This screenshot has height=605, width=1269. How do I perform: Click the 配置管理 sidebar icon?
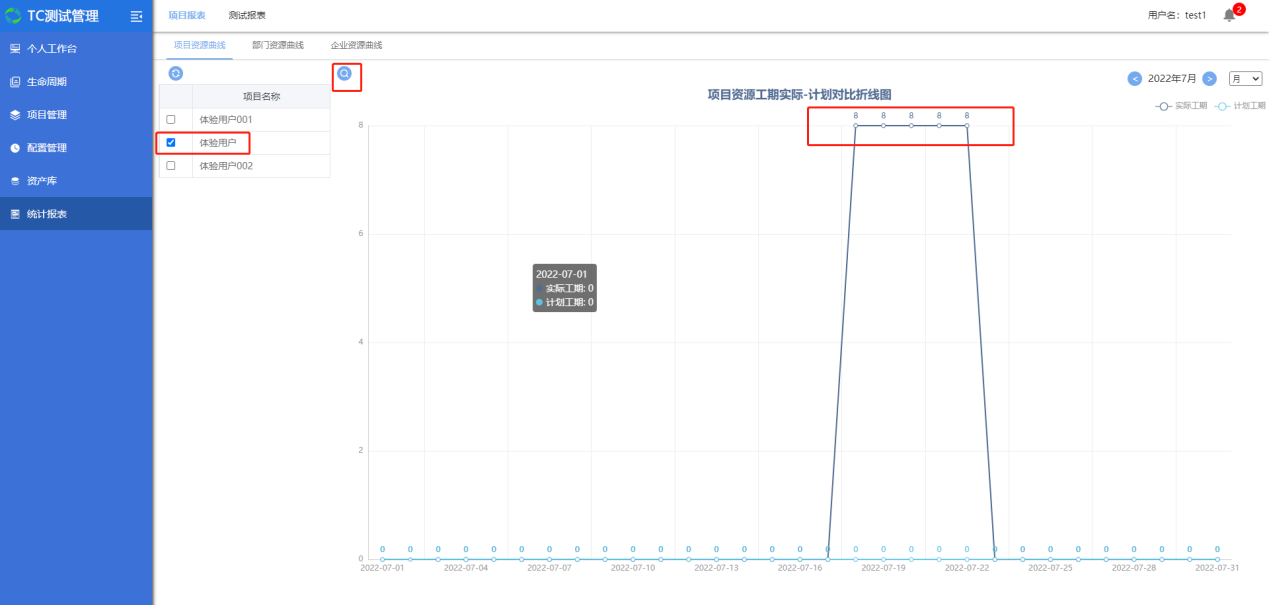pyautogui.click(x=15, y=148)
